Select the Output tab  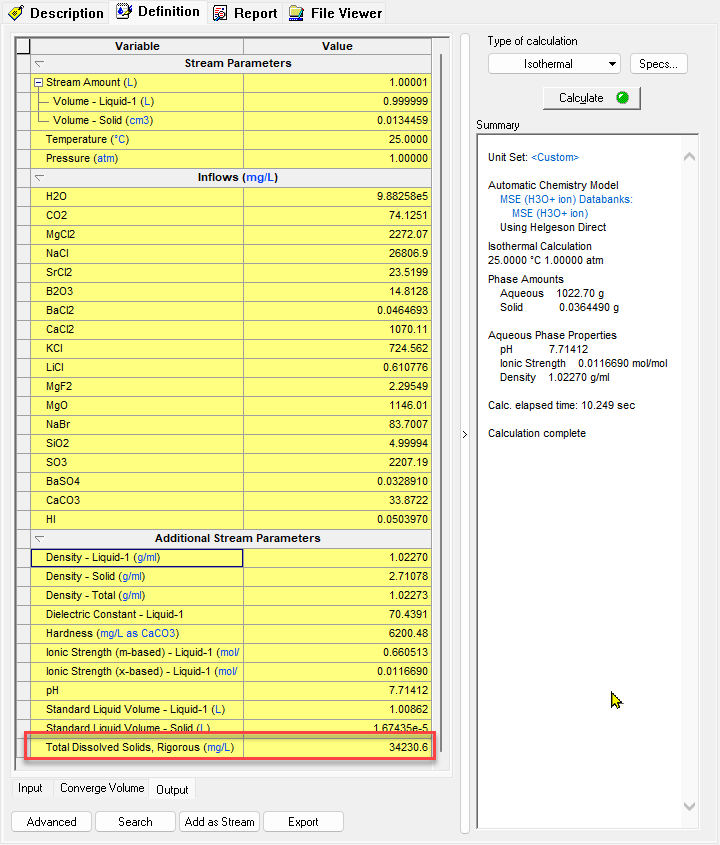pyautogui.click(x=172, y=789)
